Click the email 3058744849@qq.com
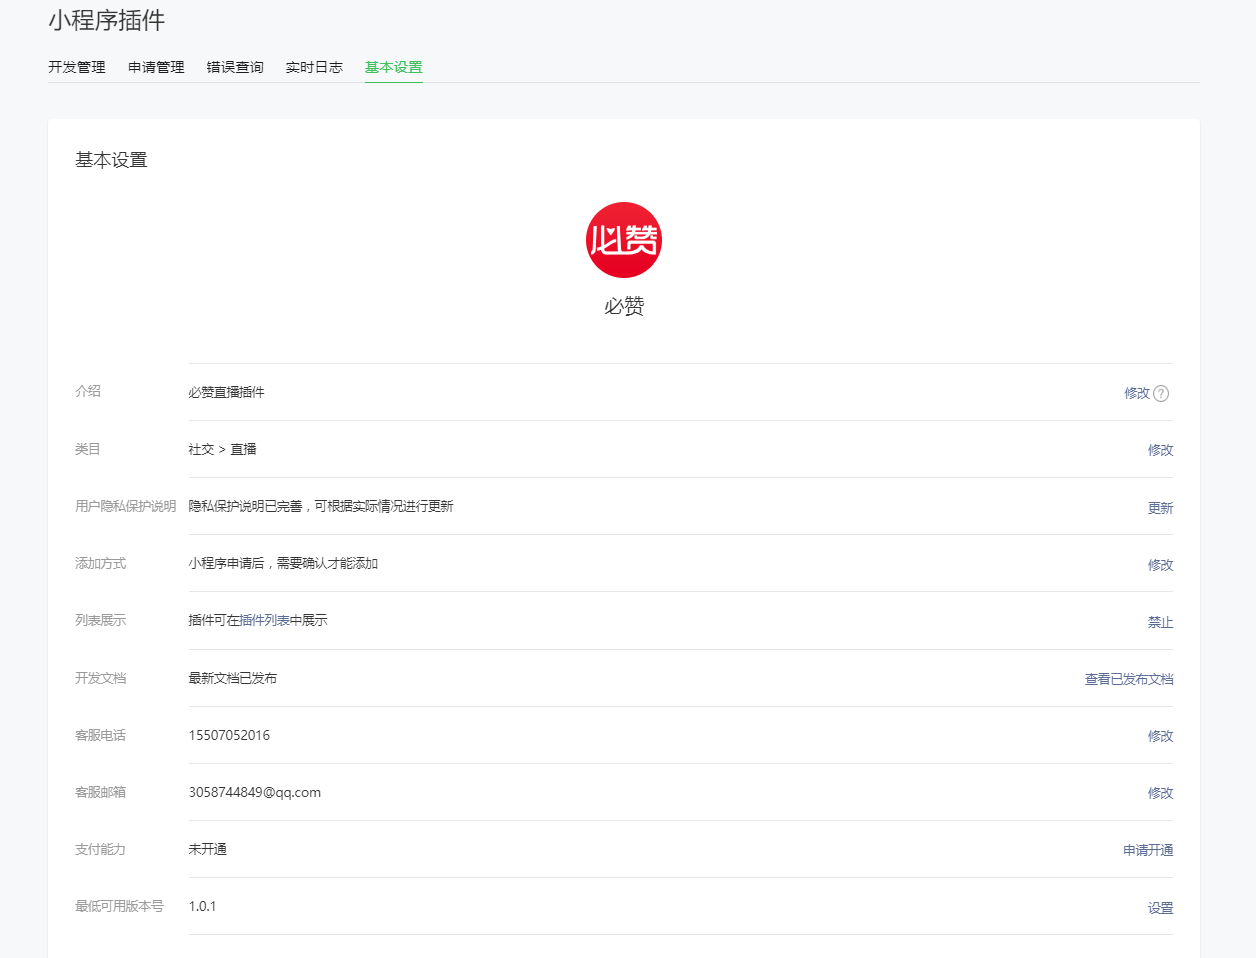This screenshot has height=958, width=1256. tap(255, 792)
